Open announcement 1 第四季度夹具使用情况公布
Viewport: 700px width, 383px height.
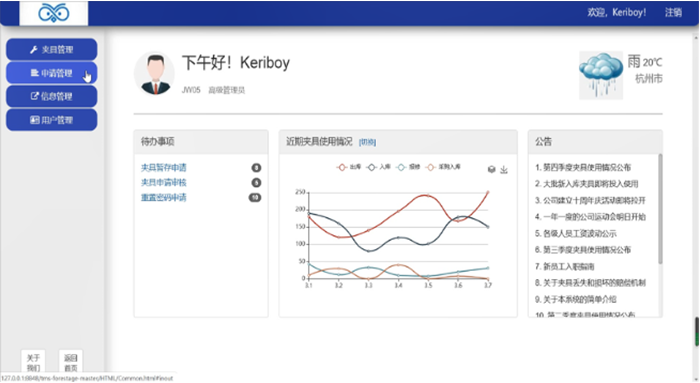click(x=583, y=167)
